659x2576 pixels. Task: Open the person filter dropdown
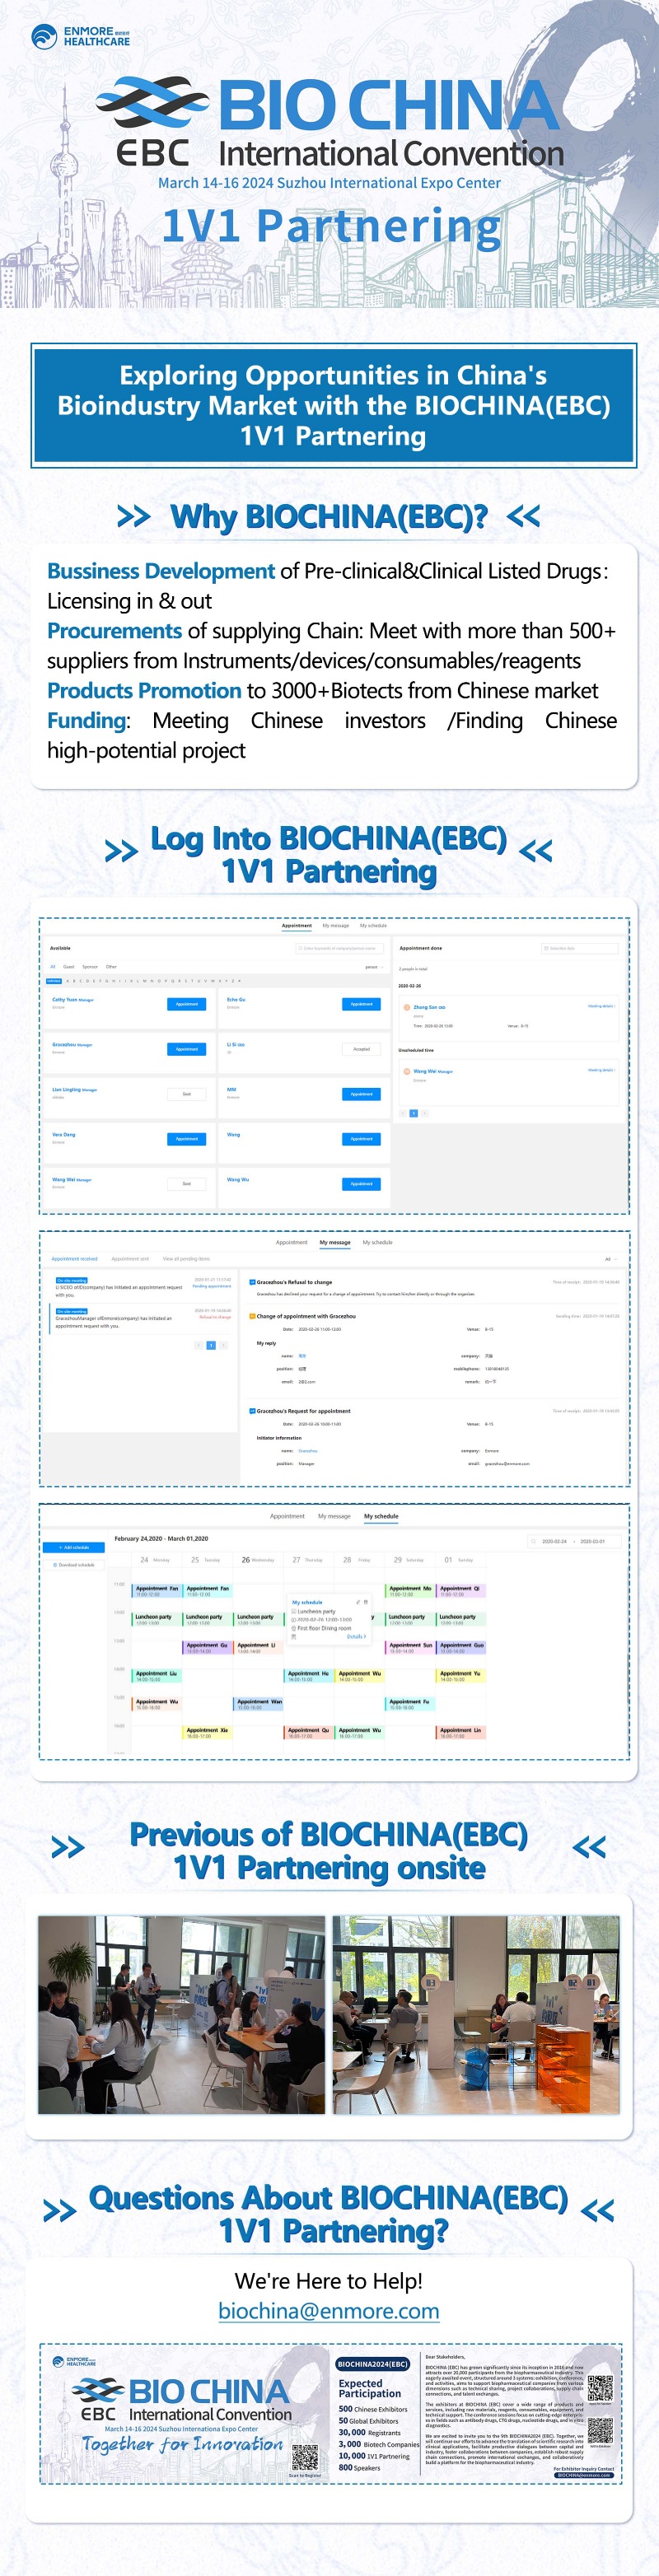tap(373, 967)
